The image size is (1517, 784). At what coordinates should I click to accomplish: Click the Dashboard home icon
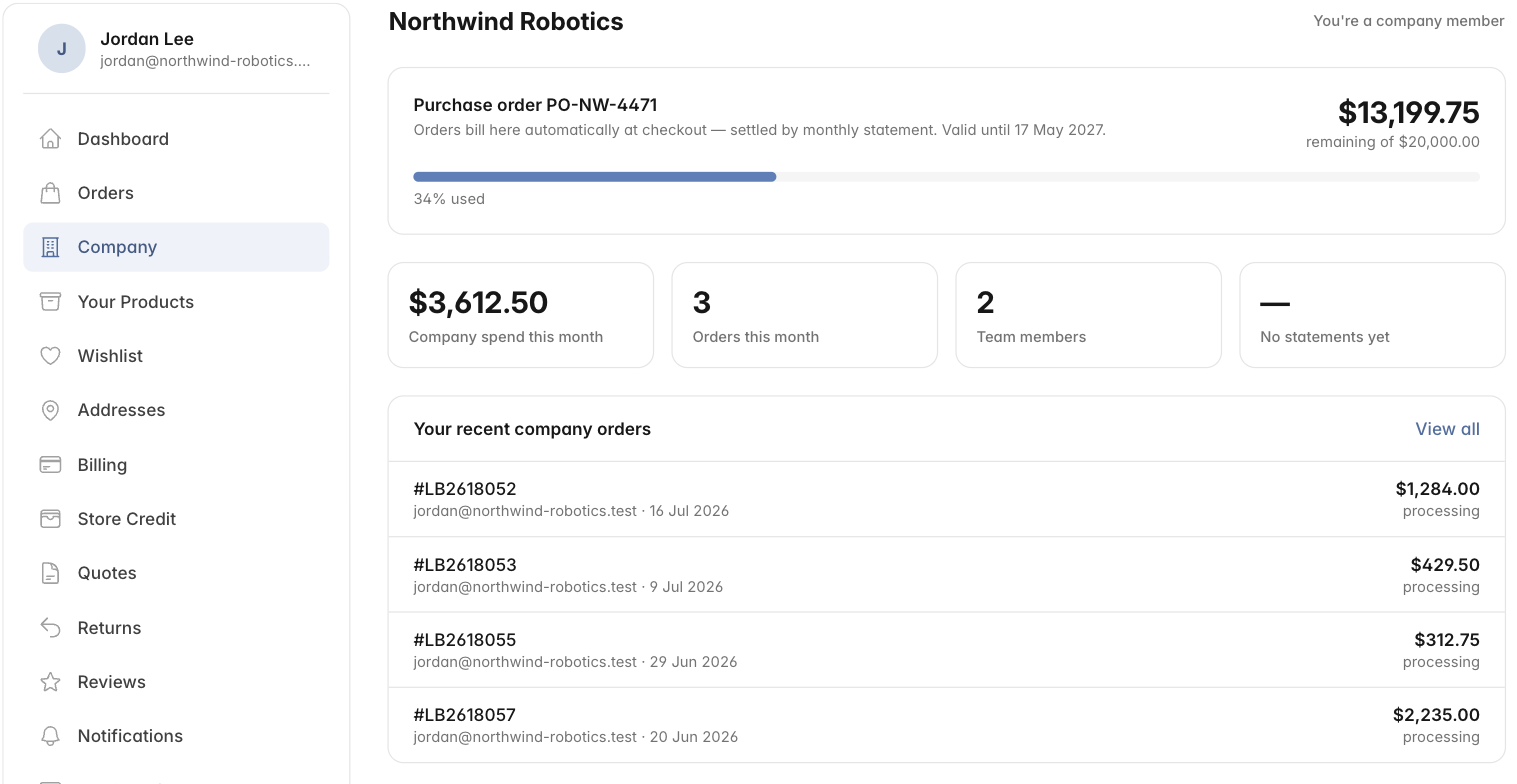point(50,139)
